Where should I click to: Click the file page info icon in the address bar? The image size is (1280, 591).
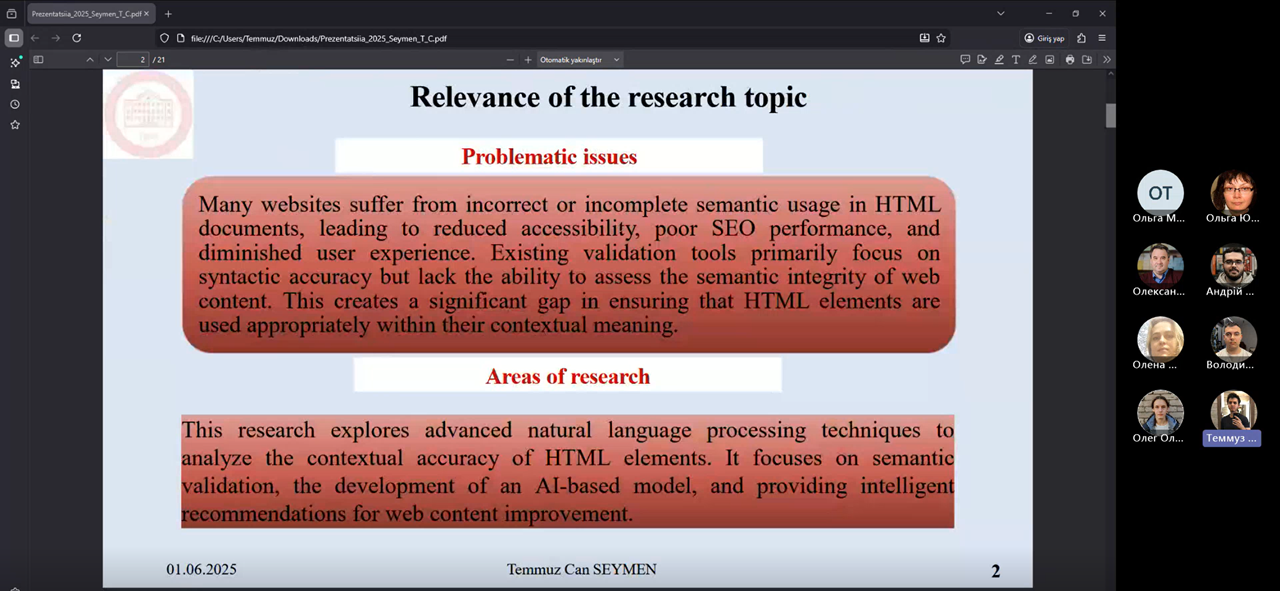pyautogui.click(x=181, y=38)
